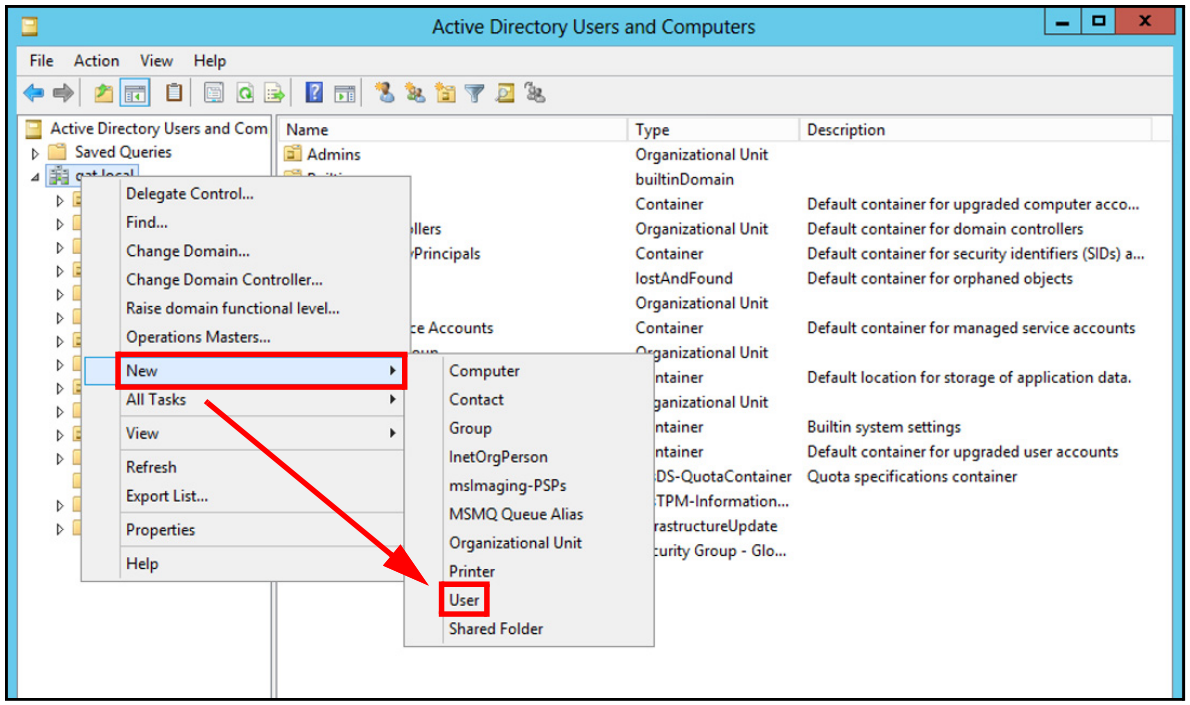The image size is (1190, 705).
Task: Toggle the Show/Hide Action Pane toolbar icon
Action: (x=345, y=93)
